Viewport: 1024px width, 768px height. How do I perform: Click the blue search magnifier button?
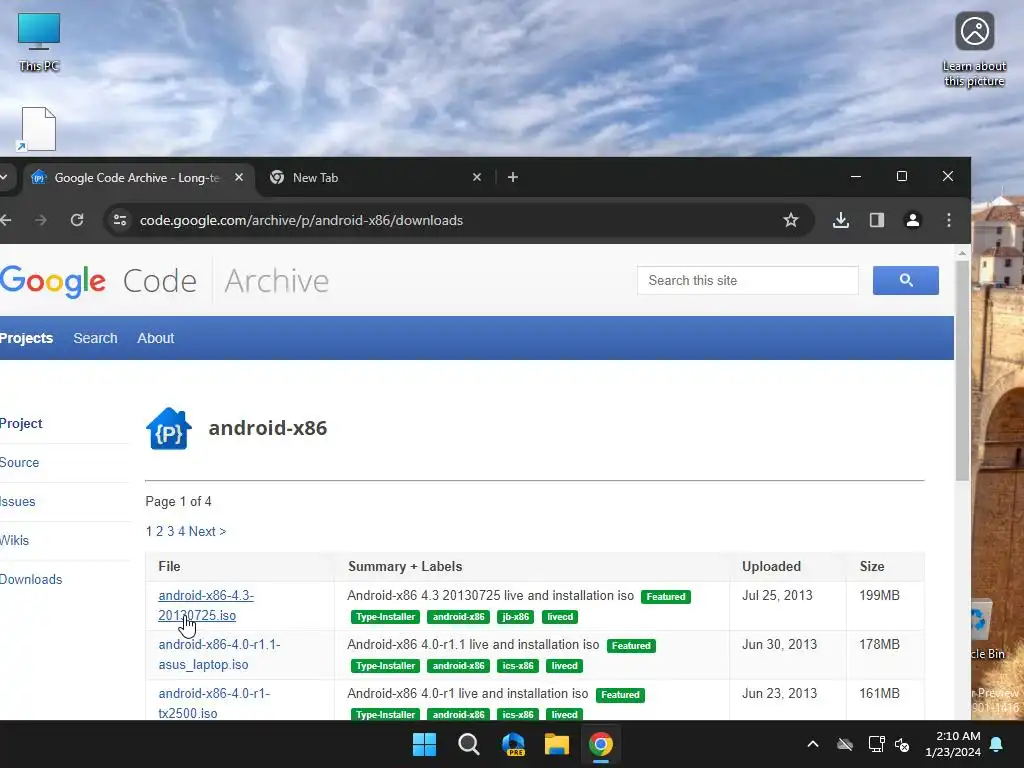coord(906,280)
